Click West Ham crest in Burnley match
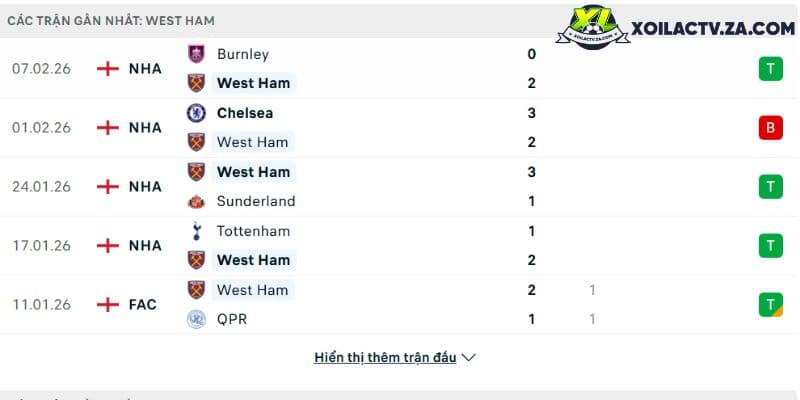The height and width of the screenshot is (400, 800). point(196,83)
